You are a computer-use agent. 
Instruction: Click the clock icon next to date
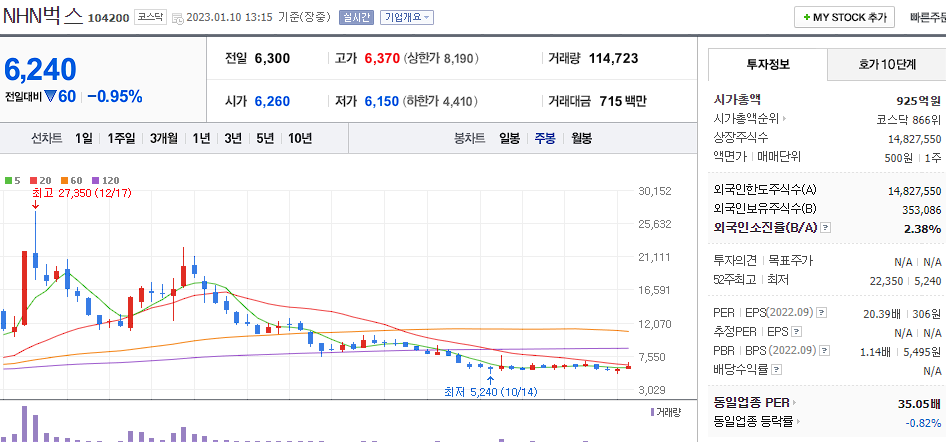coord(177,18)
